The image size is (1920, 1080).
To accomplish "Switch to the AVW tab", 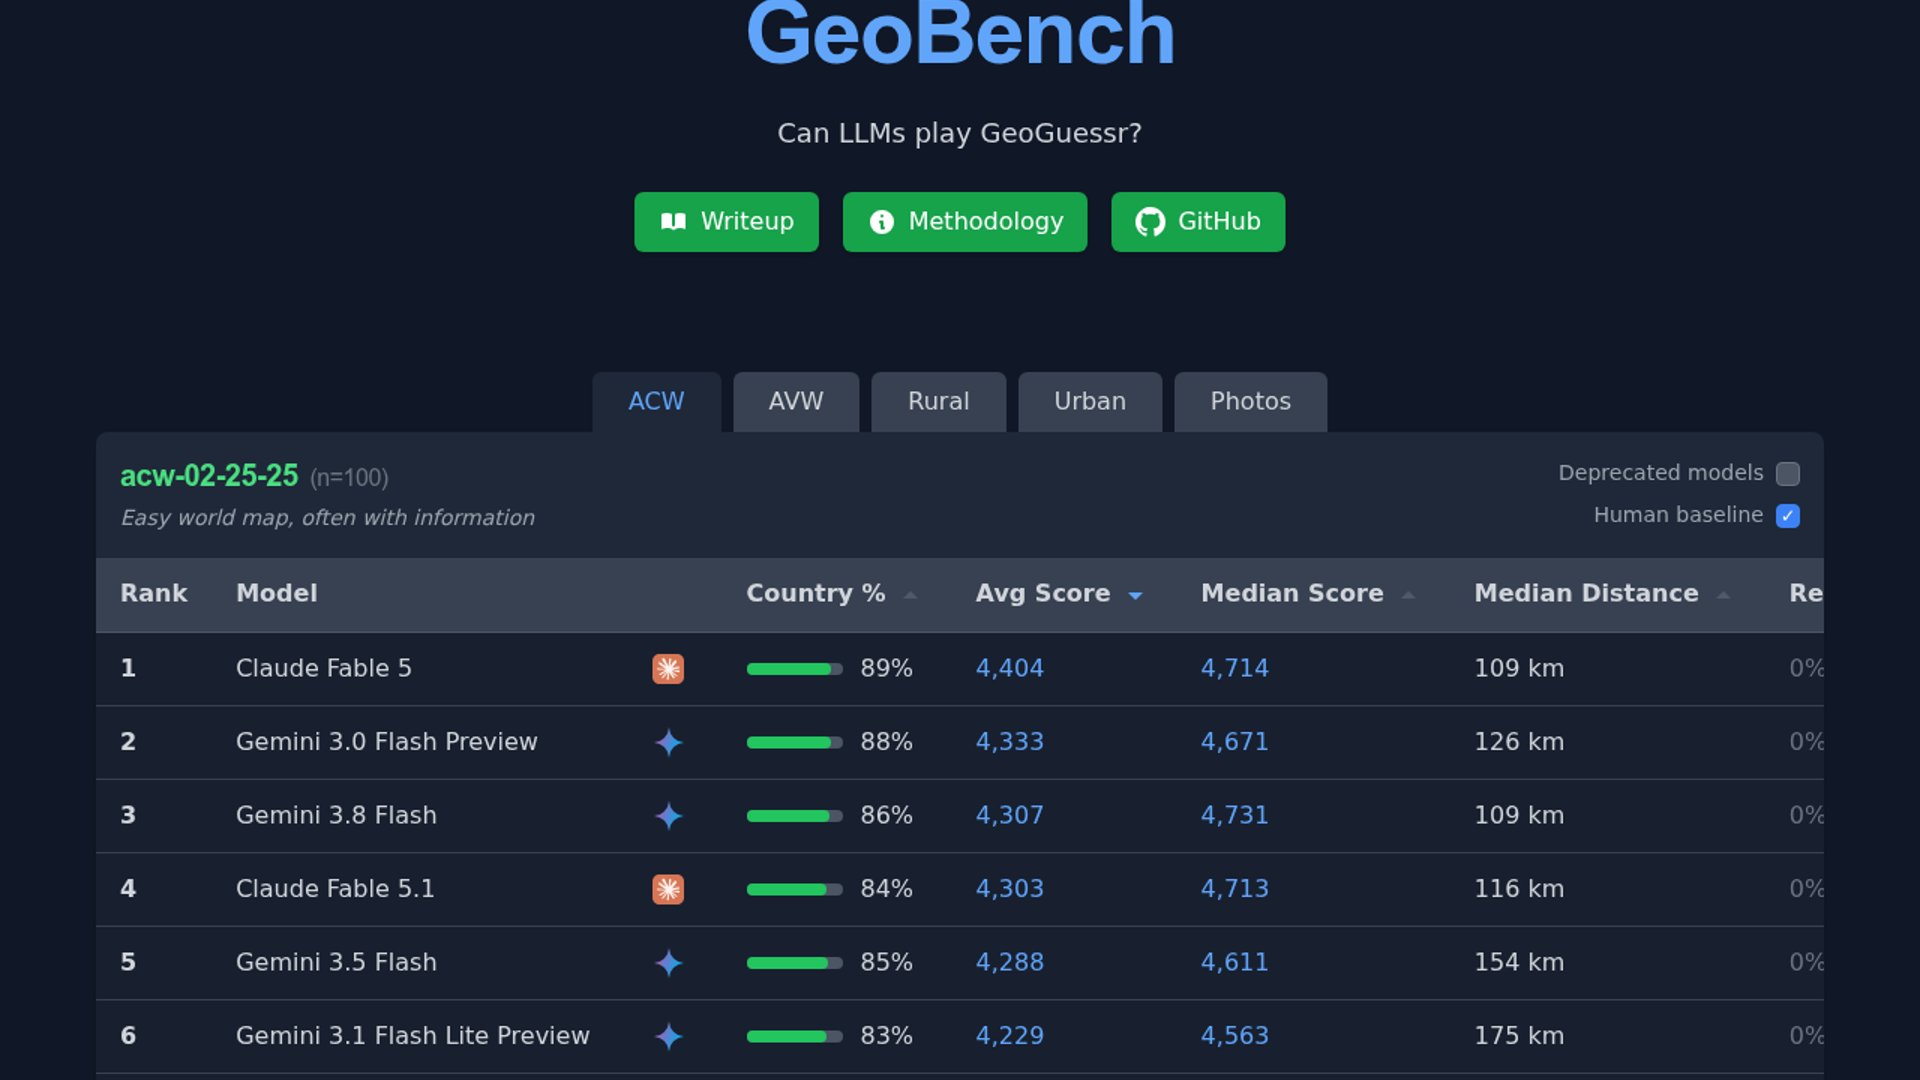I will pos(796,402).
